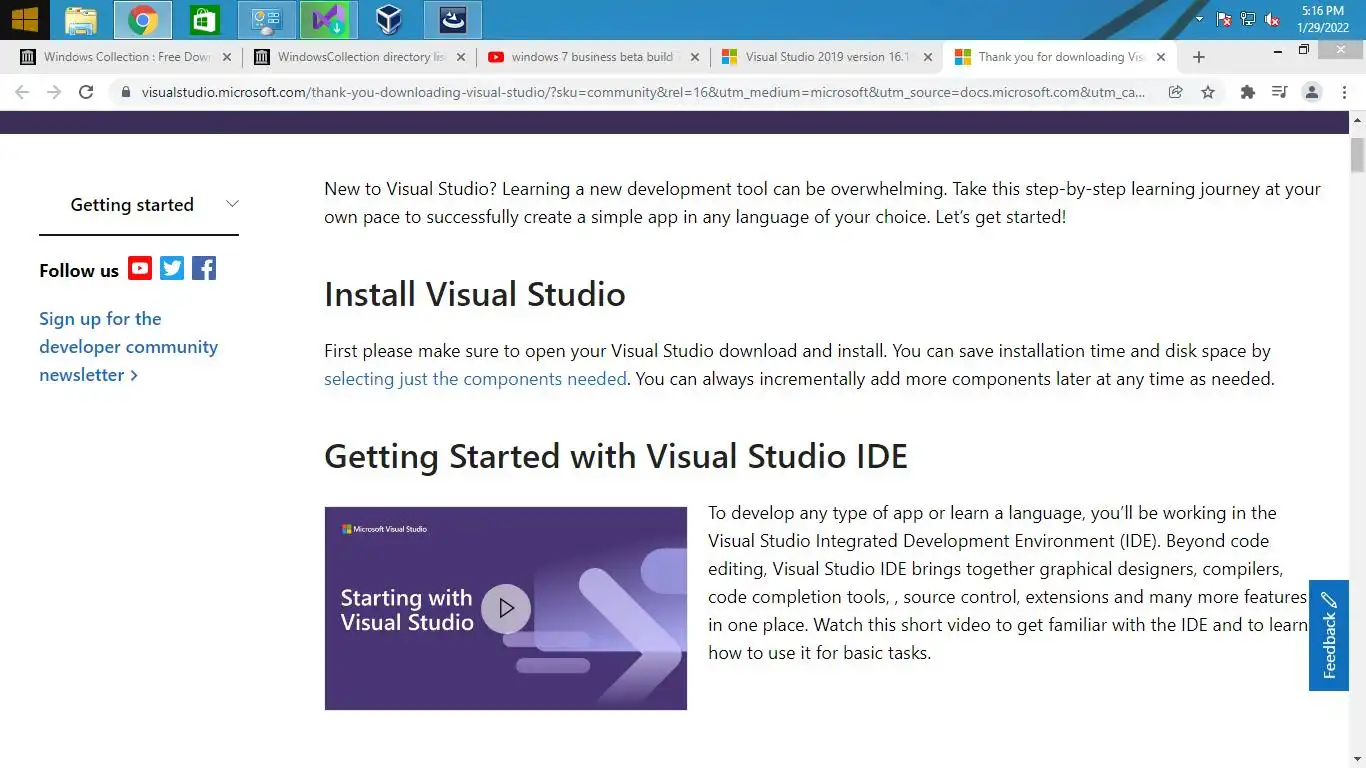Click the Follow us label
The width and height of the screenshot is (1366, 768).
pyautogui.click(x=79, y=270)
